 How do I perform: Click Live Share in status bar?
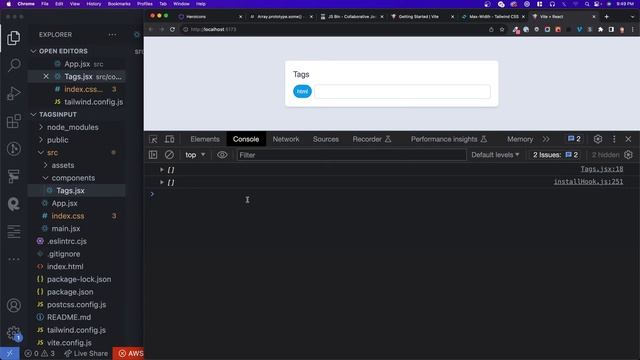point(86,353)
